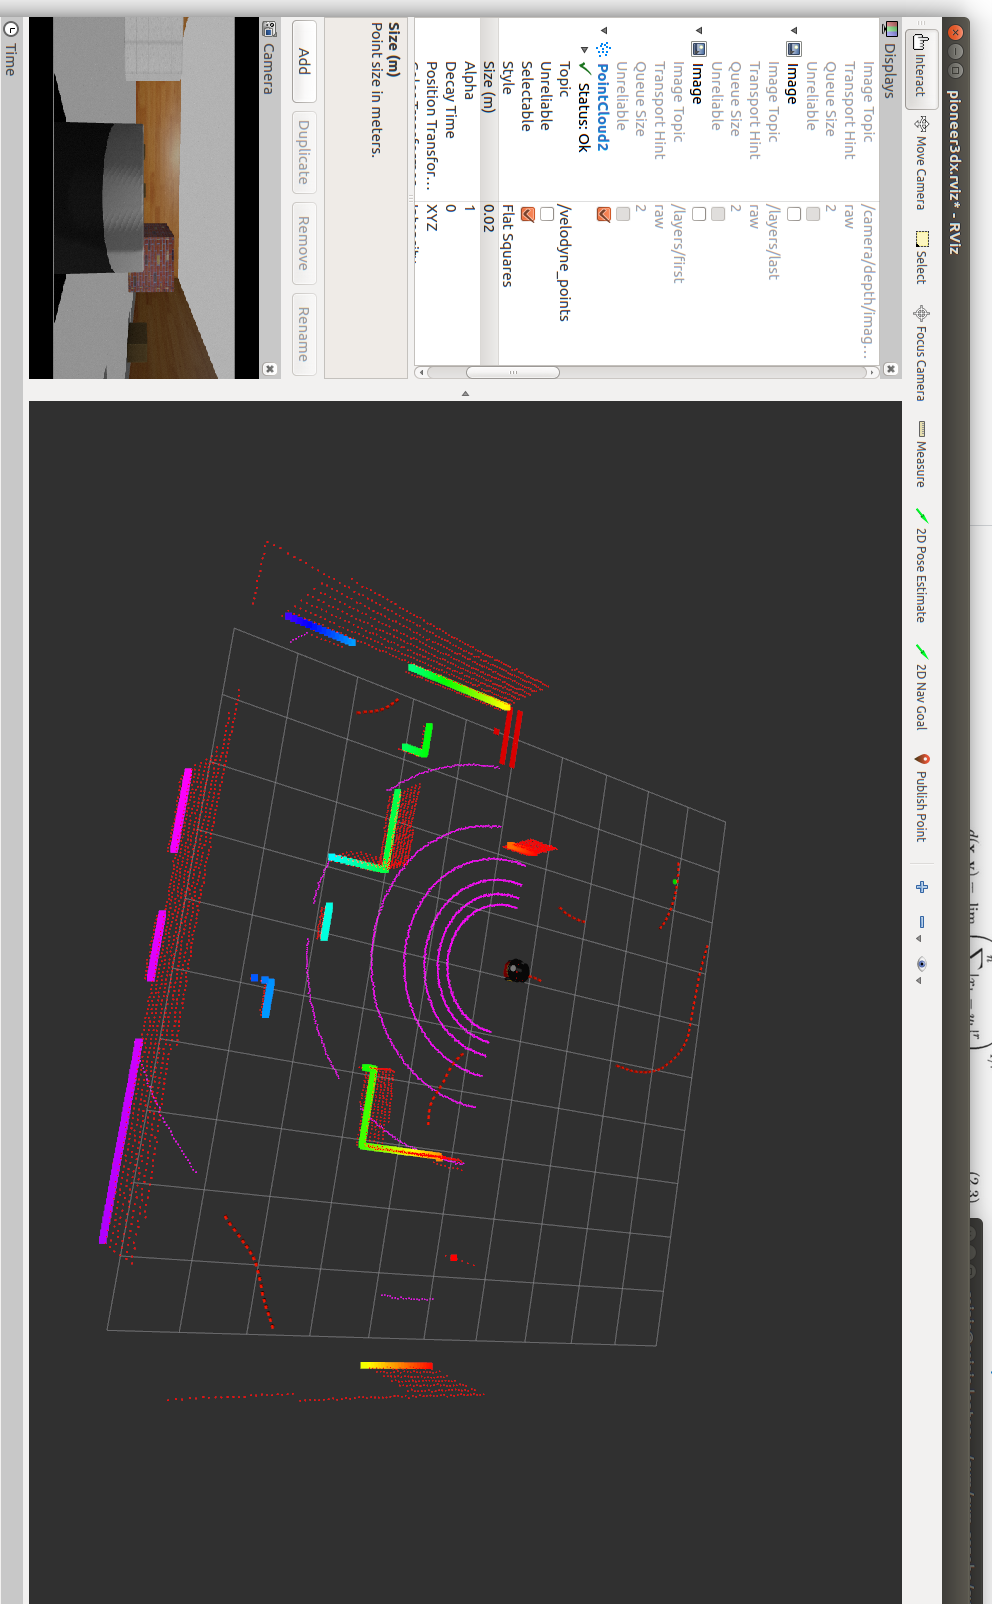Toggle Unreliable below /camera/depth Queue Size

[812, 214]
